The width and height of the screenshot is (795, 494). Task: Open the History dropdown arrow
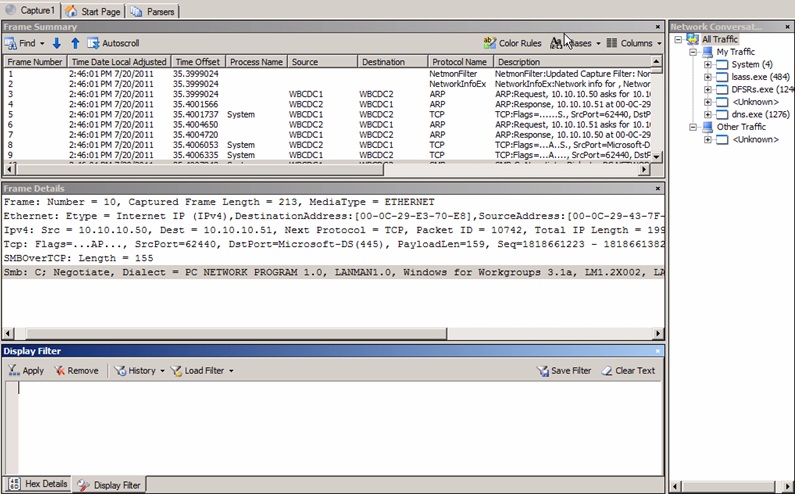click(162, 371)
